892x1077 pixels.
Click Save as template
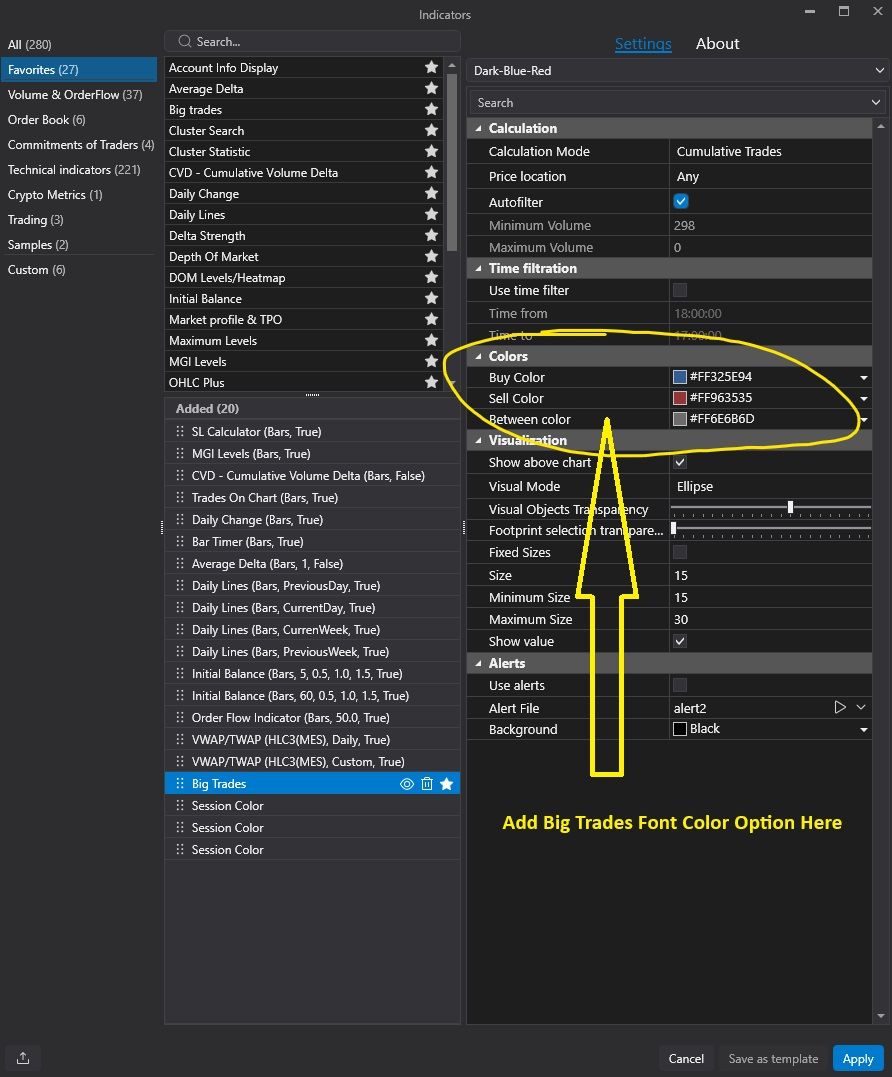point(773,1058)
